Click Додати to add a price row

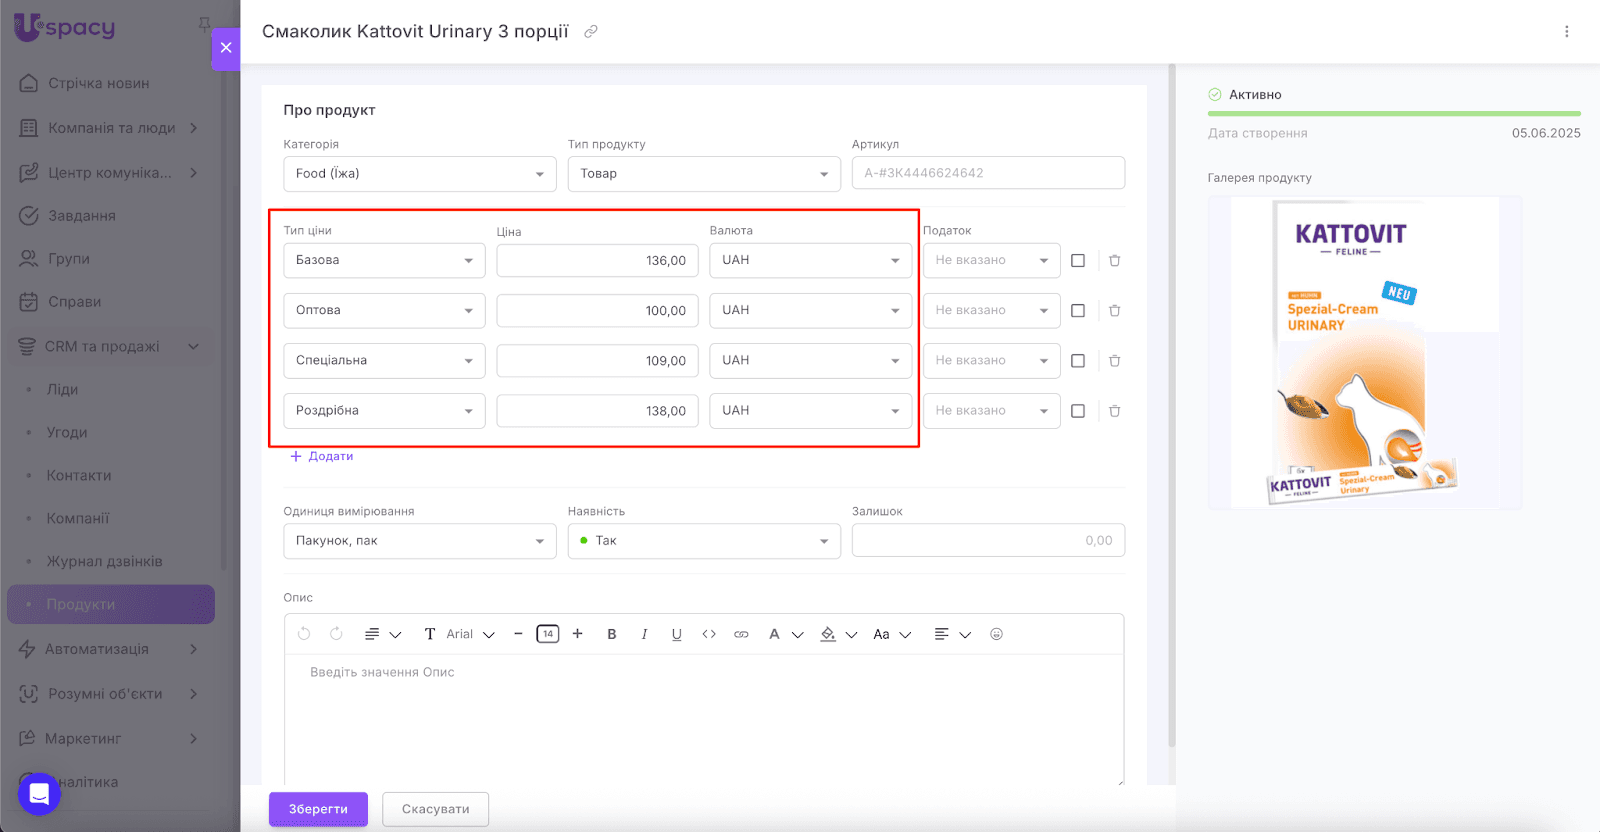[x=322, y=456]
